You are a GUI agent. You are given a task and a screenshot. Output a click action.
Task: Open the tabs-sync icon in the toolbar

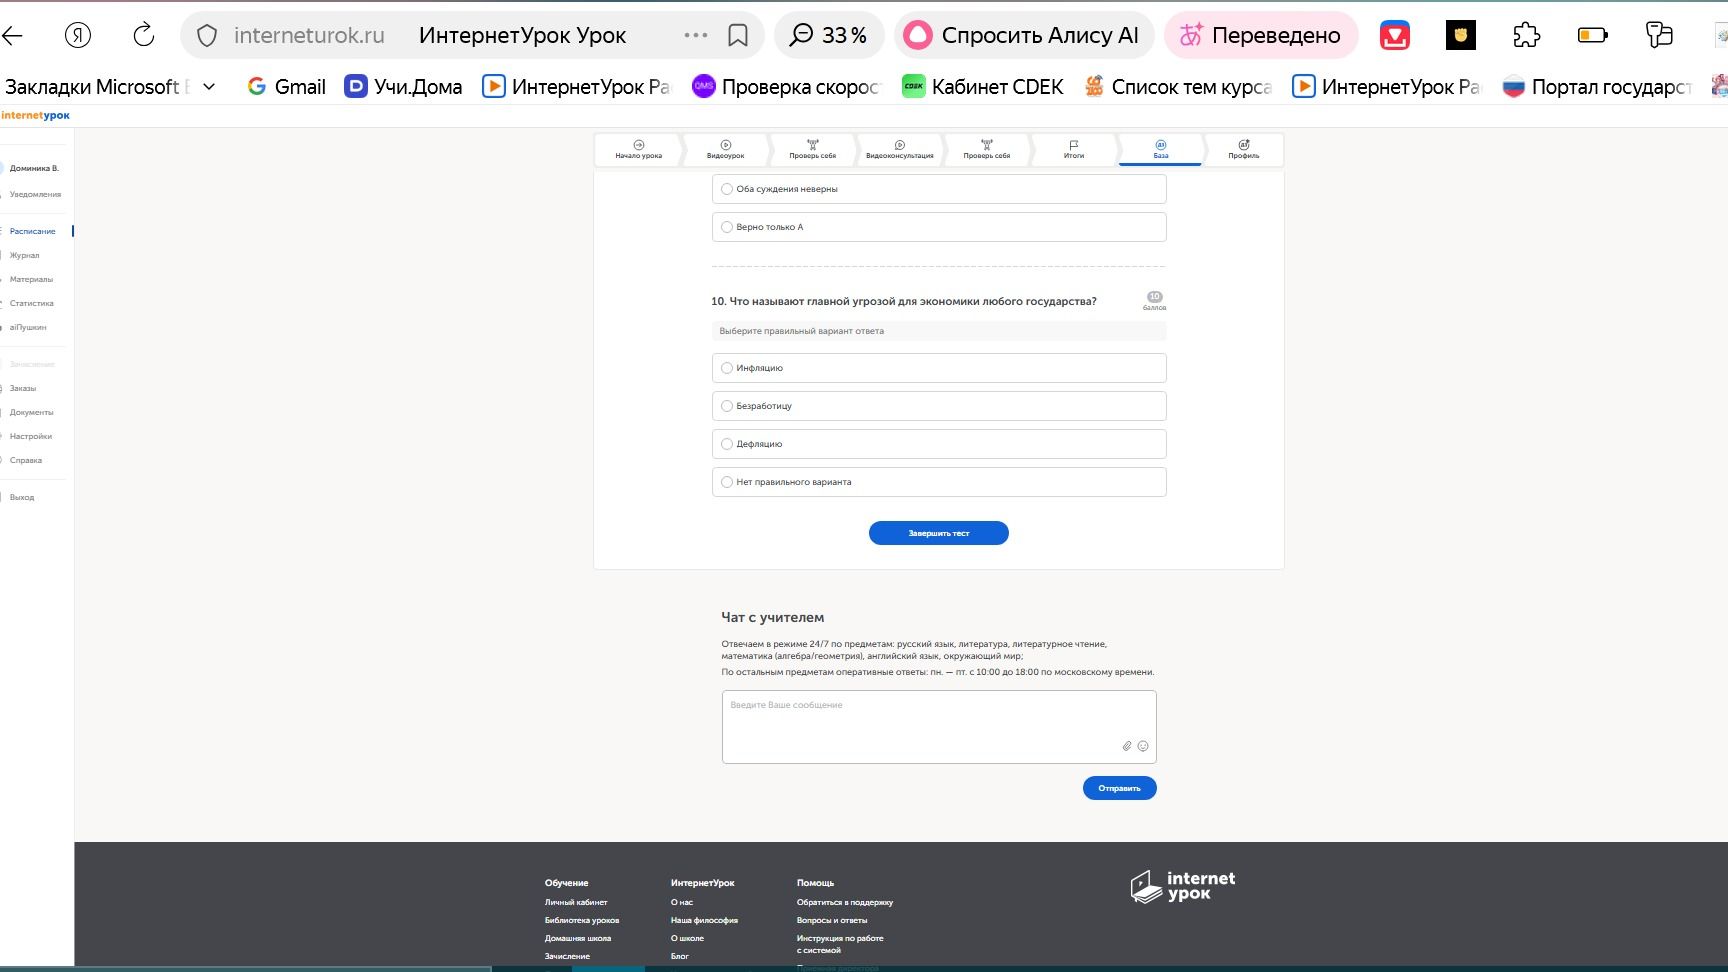click(1659, 36)
